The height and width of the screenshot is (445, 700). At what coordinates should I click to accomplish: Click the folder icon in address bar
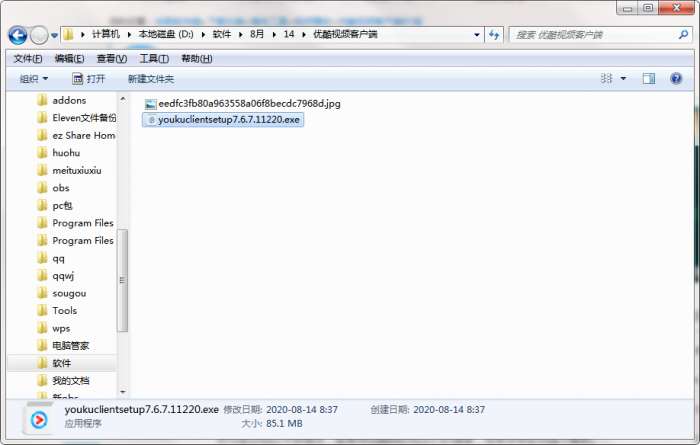click(x=68, y=34)
